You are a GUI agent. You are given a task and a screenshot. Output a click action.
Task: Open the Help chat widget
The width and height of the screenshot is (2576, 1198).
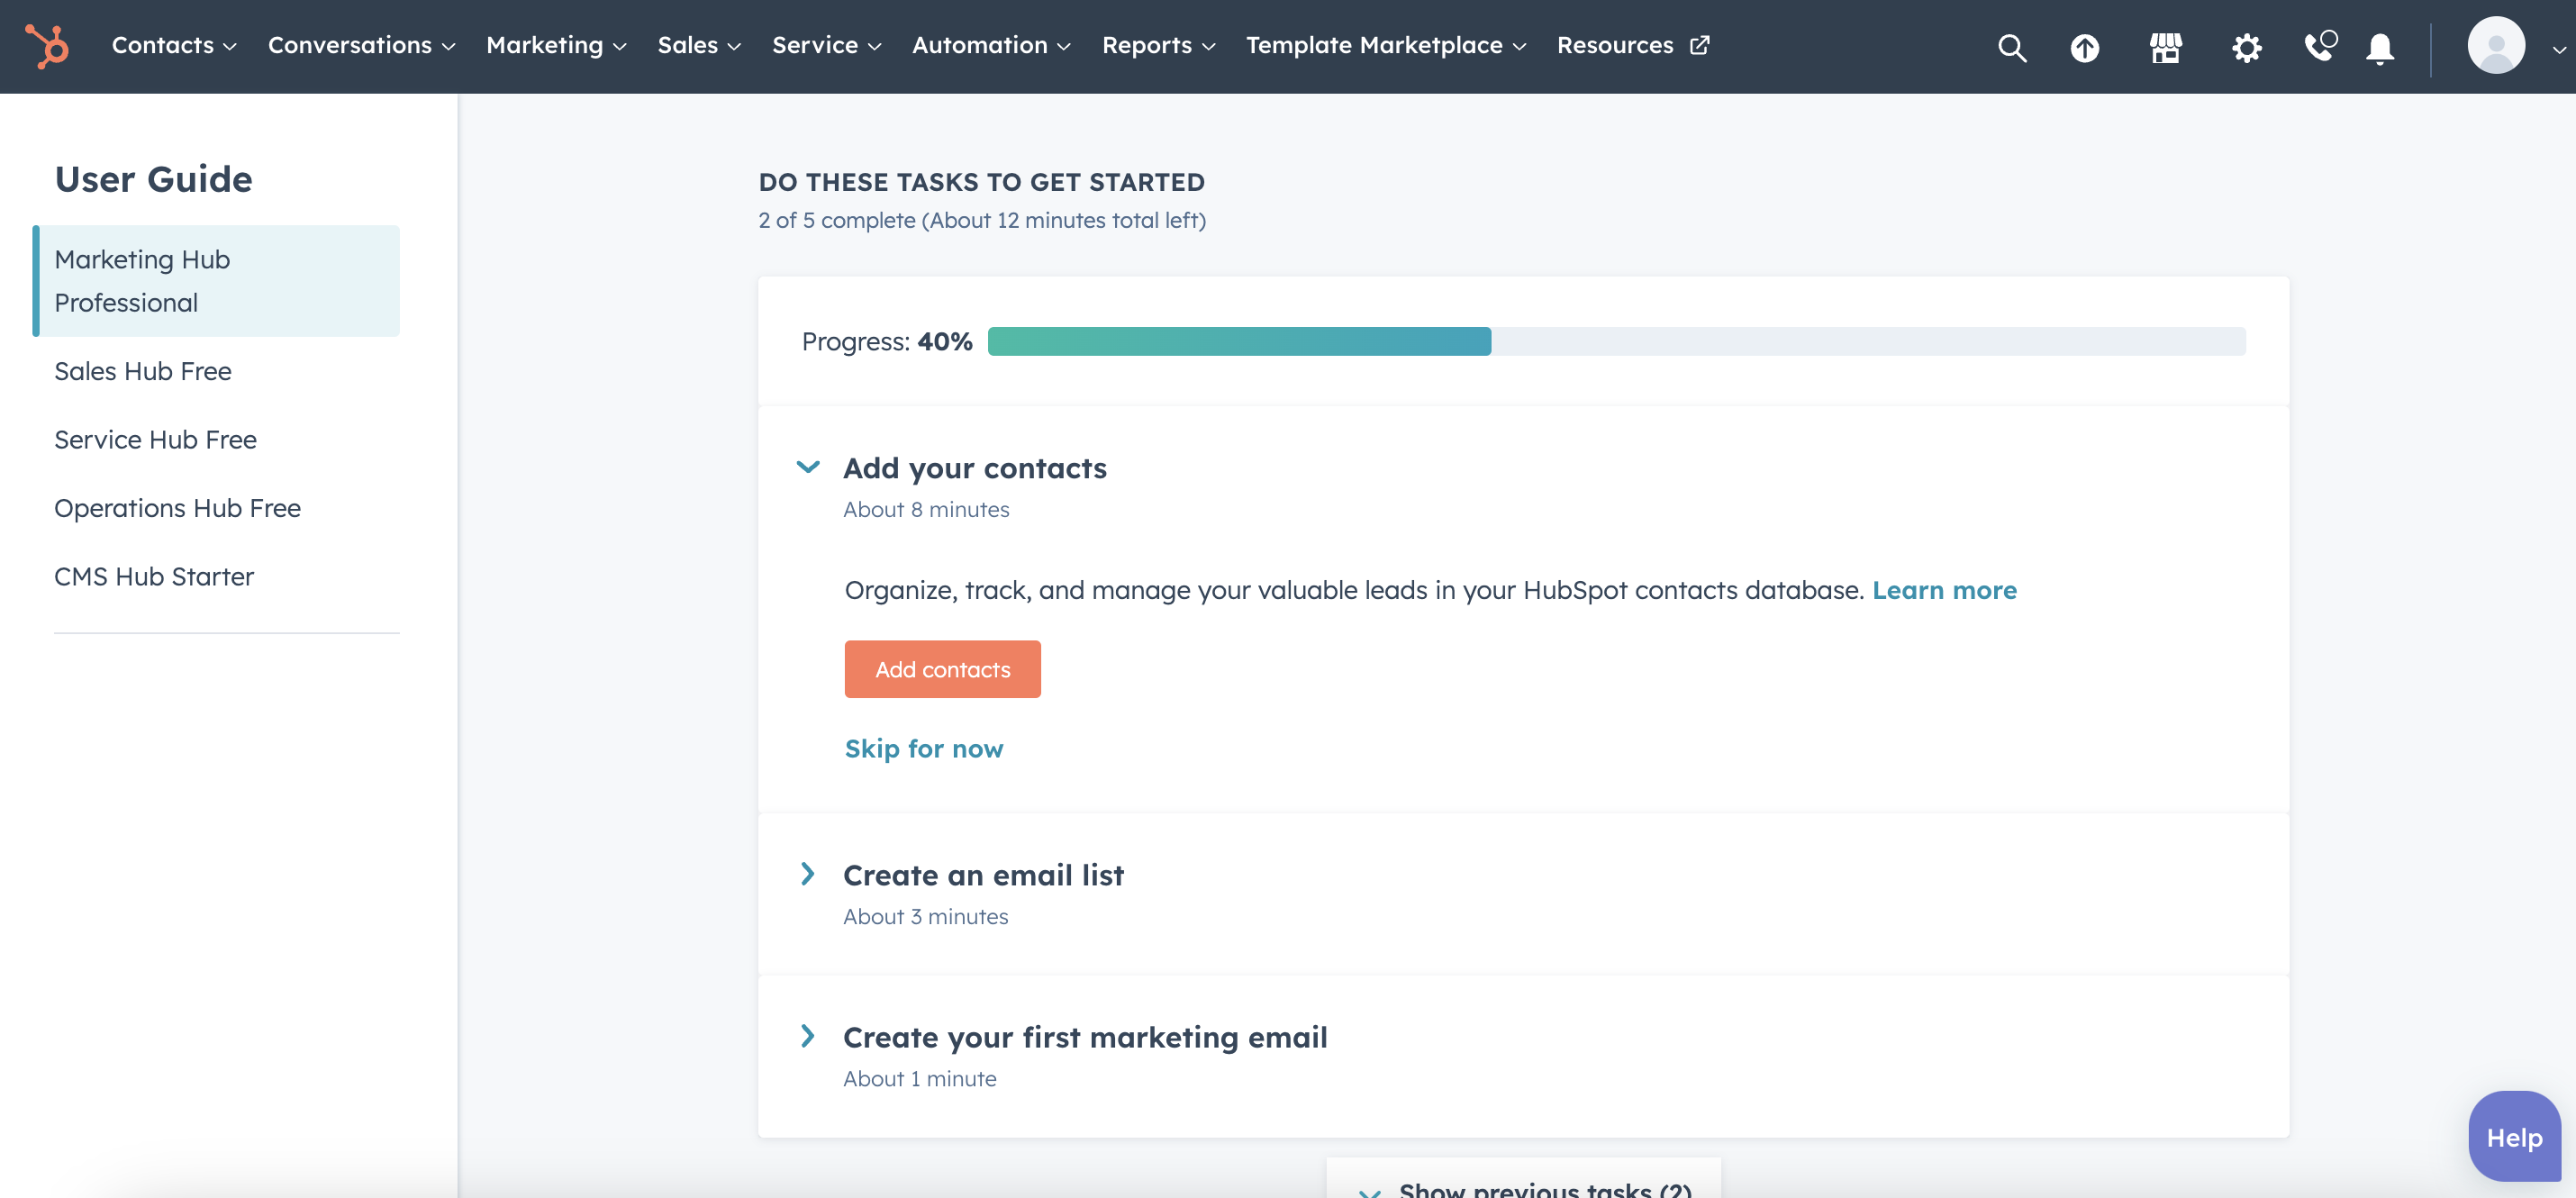(2514, 1137)
